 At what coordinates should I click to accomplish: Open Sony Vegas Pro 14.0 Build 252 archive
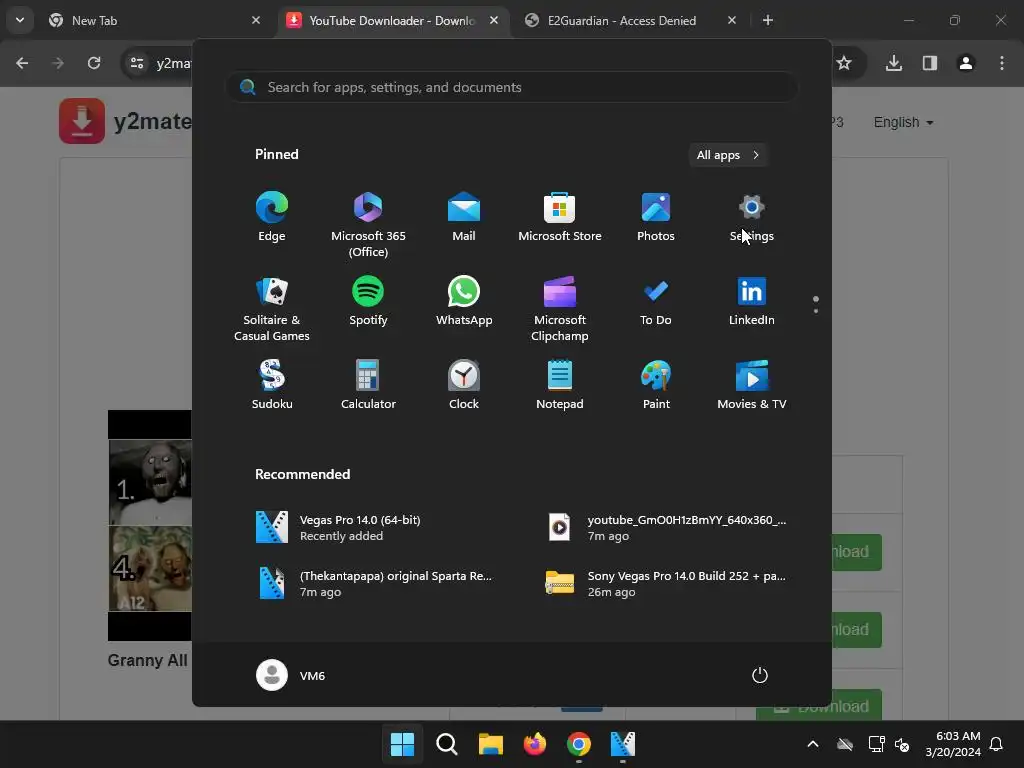click(666, 583)
